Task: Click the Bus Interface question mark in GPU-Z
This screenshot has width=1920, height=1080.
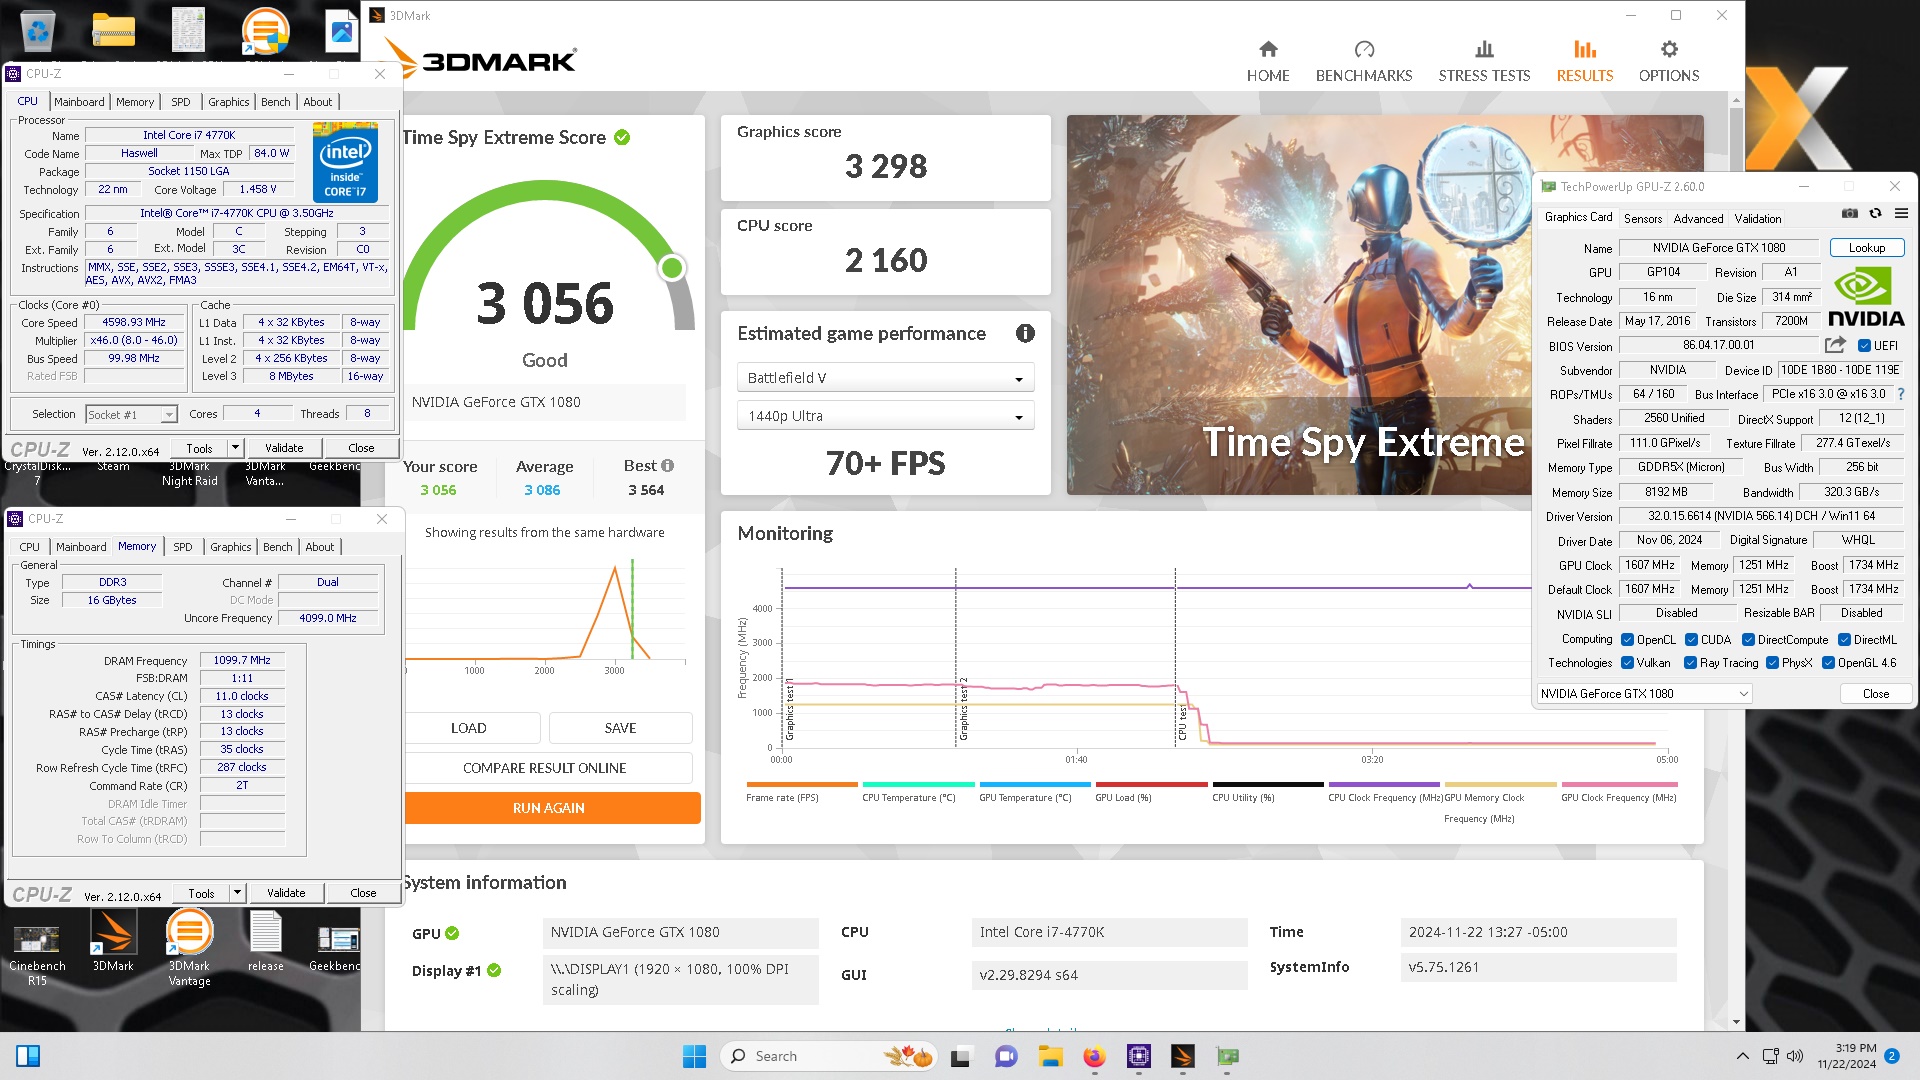Action: coord(1901,394)
